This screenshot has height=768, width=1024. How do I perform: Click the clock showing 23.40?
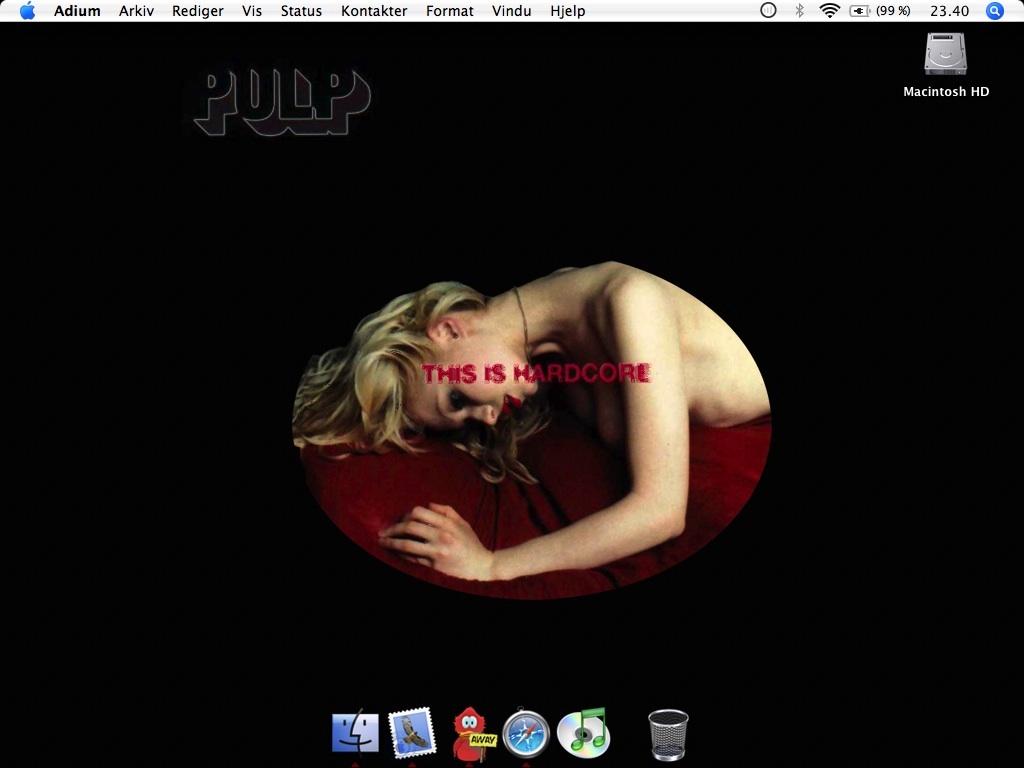tap(950, 11)
